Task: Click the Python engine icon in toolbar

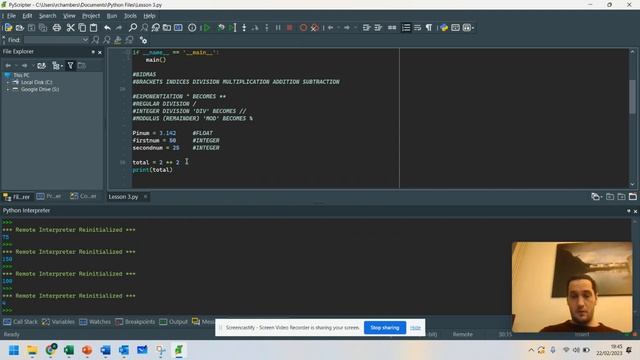Action: (x=444, y=28)
